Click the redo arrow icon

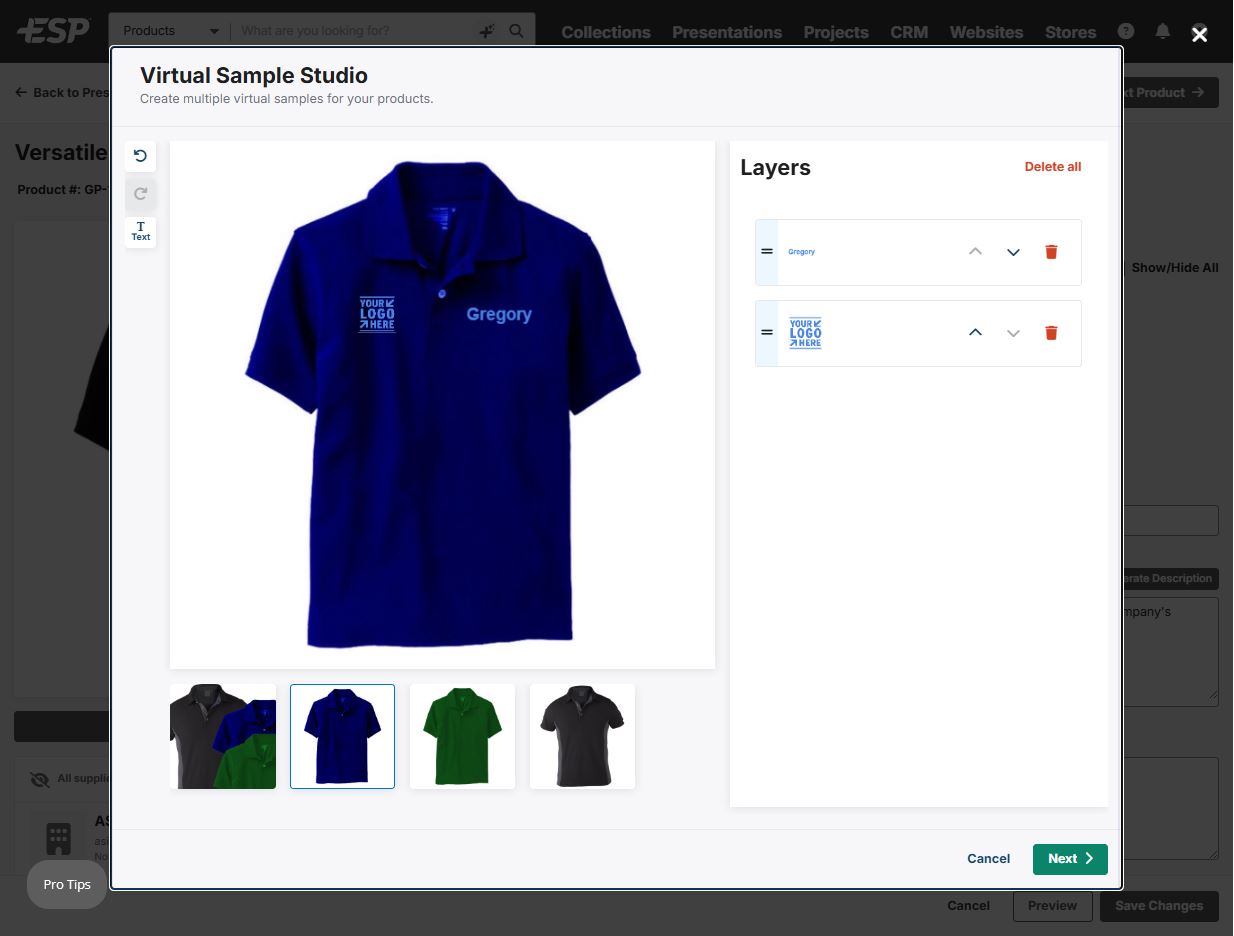tap(140, 194)
